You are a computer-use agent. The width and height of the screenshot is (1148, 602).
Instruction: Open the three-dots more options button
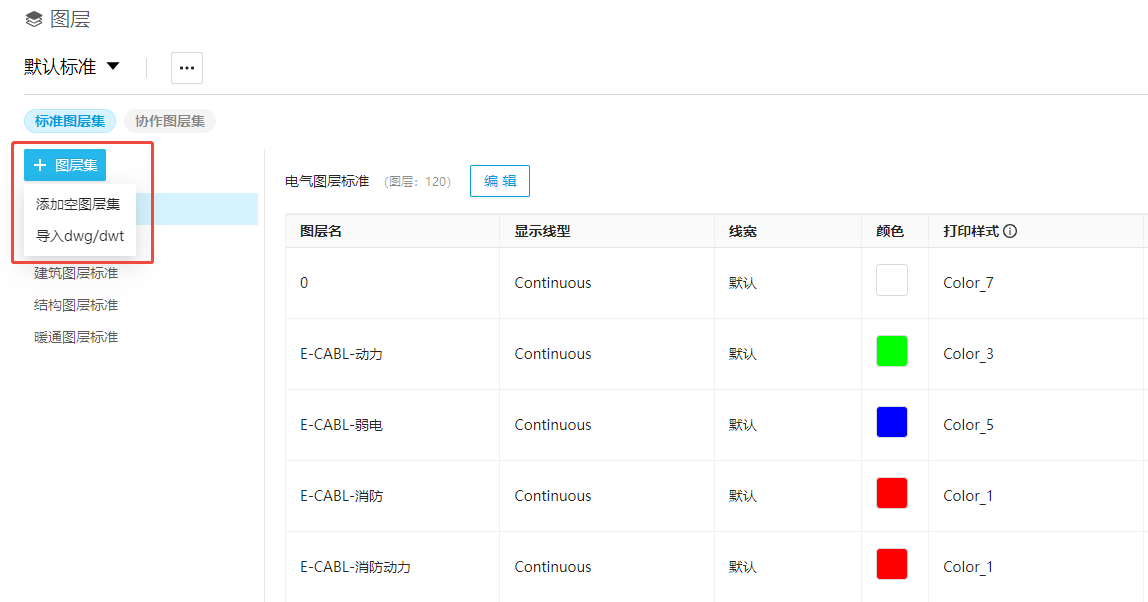(187, 68)
